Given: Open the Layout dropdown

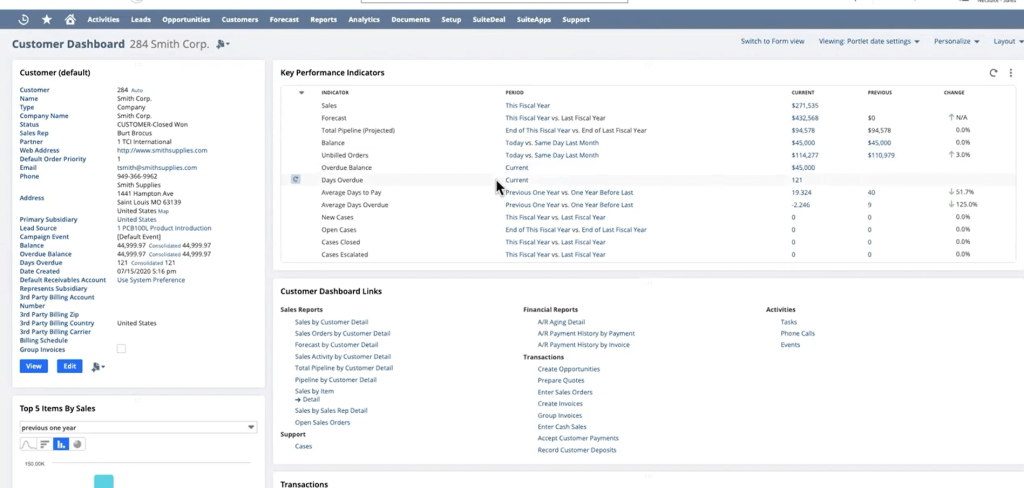Looking at the screenshot, I should click(1008, 41).
